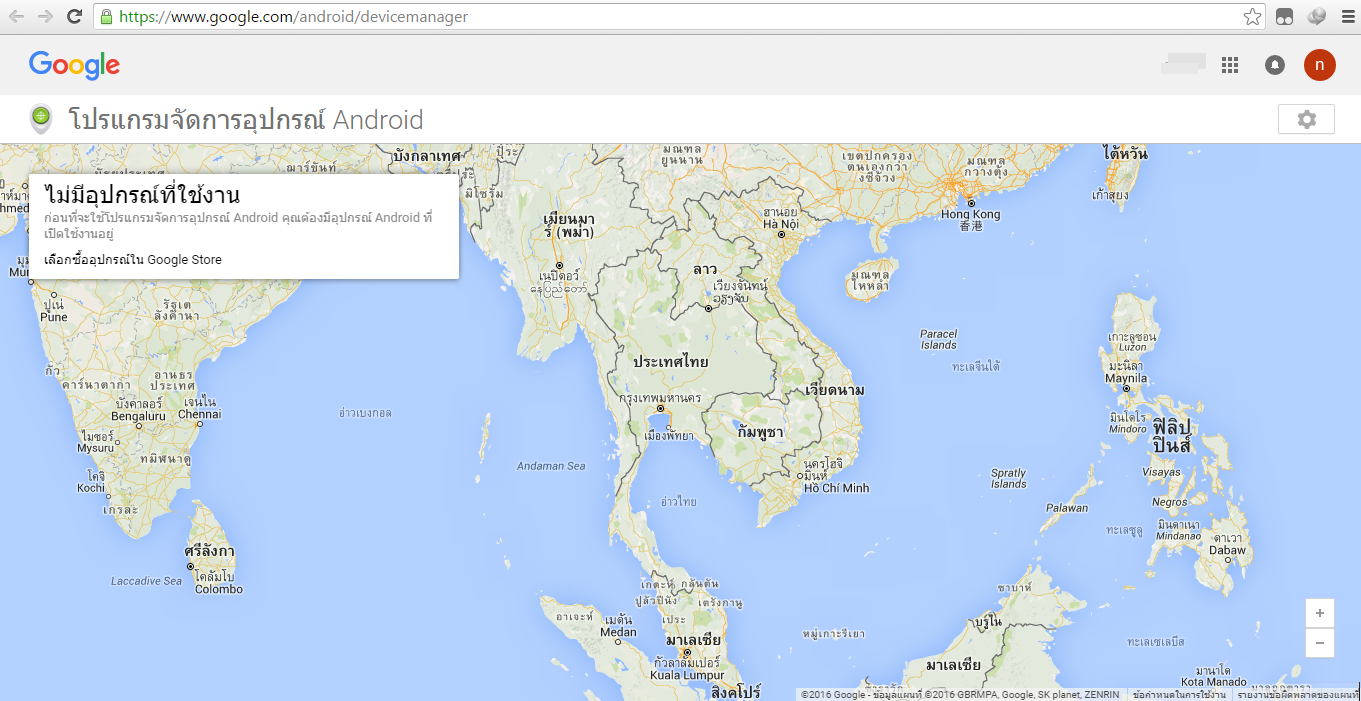
Task: Click the Bengaluru city label
Action: [x=138, y=416]
